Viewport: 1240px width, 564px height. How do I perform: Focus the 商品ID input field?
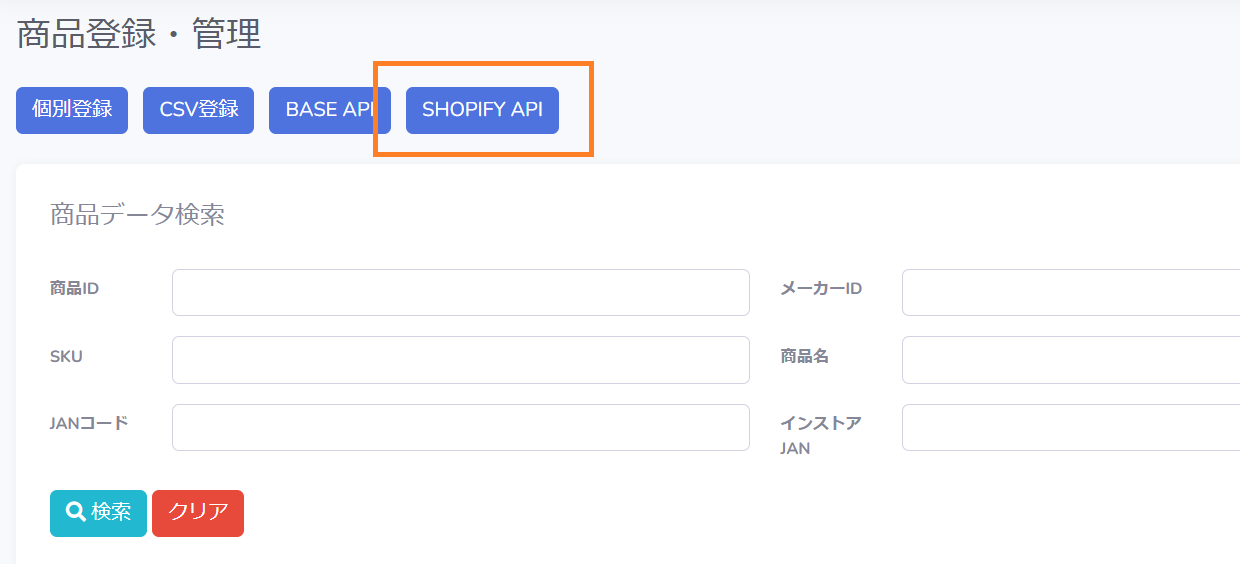[x=461, y=292]
